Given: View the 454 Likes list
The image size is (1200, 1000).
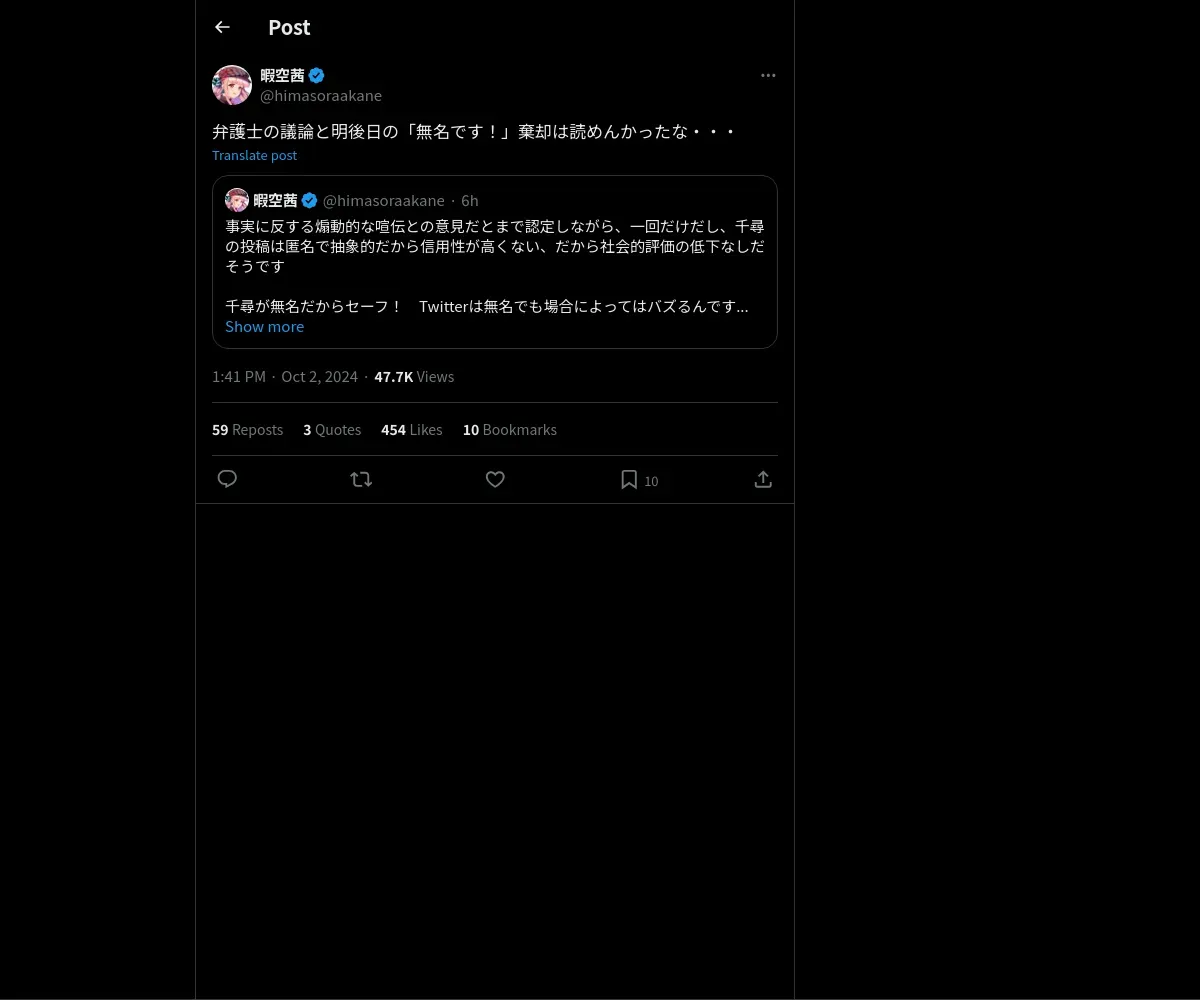Looking at the screenshot, I should (411, 429).
